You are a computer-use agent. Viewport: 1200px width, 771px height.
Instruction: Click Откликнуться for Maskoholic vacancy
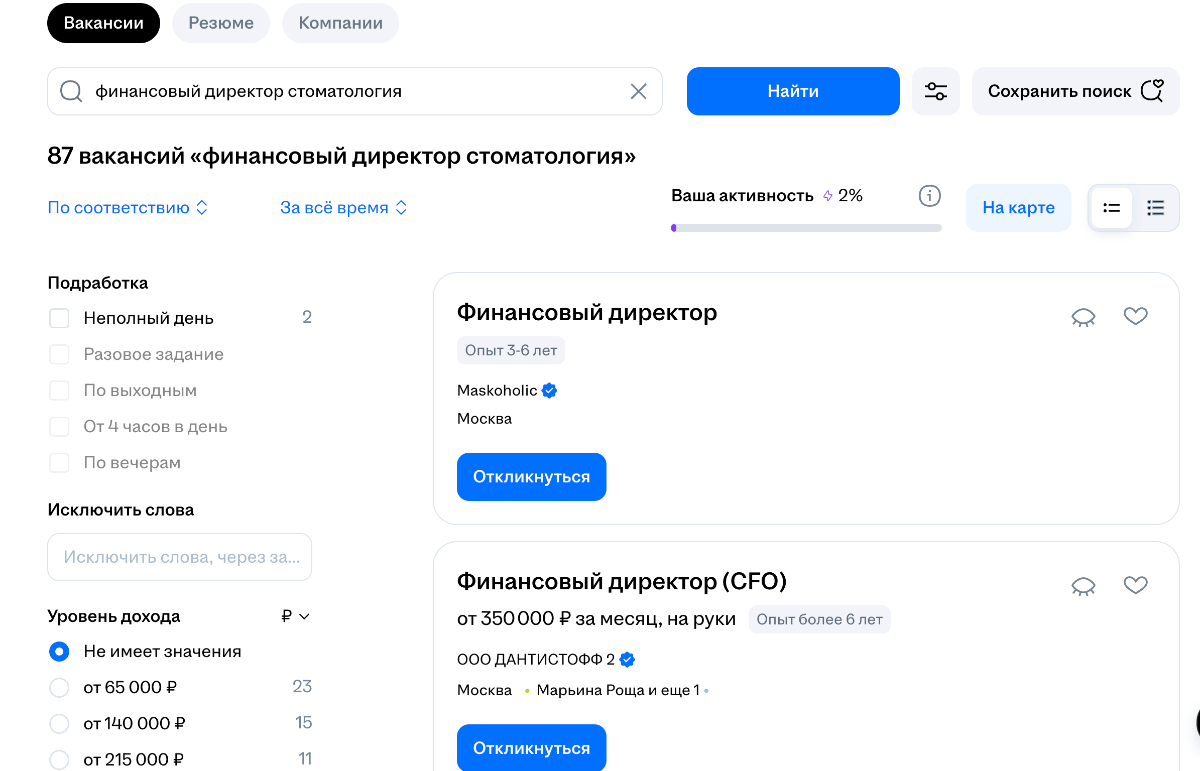[532, 477]
